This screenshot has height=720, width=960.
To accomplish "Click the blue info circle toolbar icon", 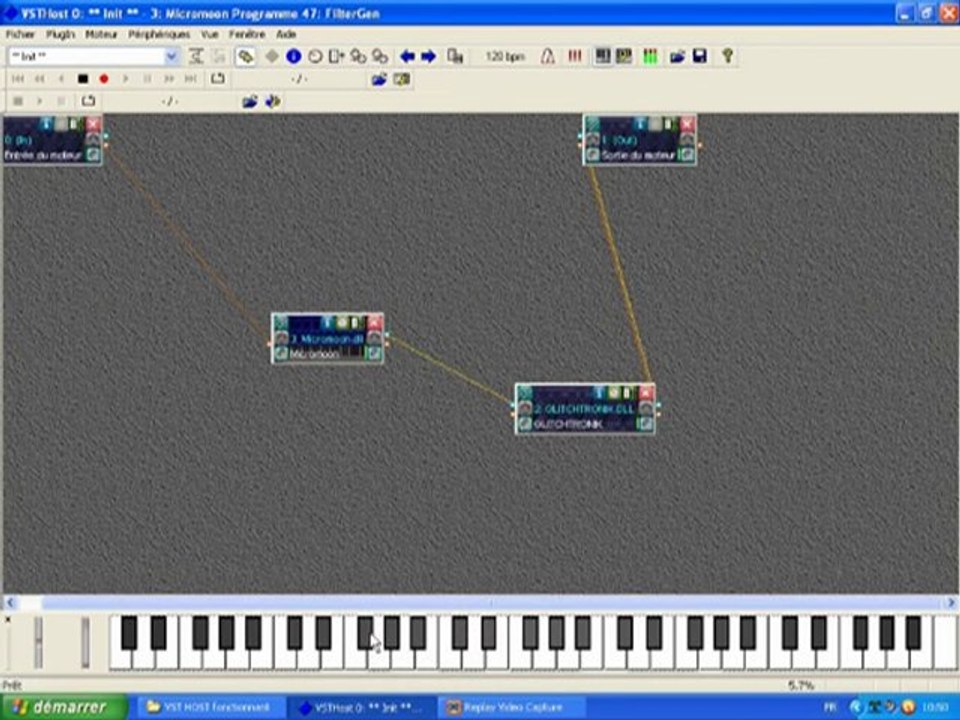I will (x=294, y=56).
